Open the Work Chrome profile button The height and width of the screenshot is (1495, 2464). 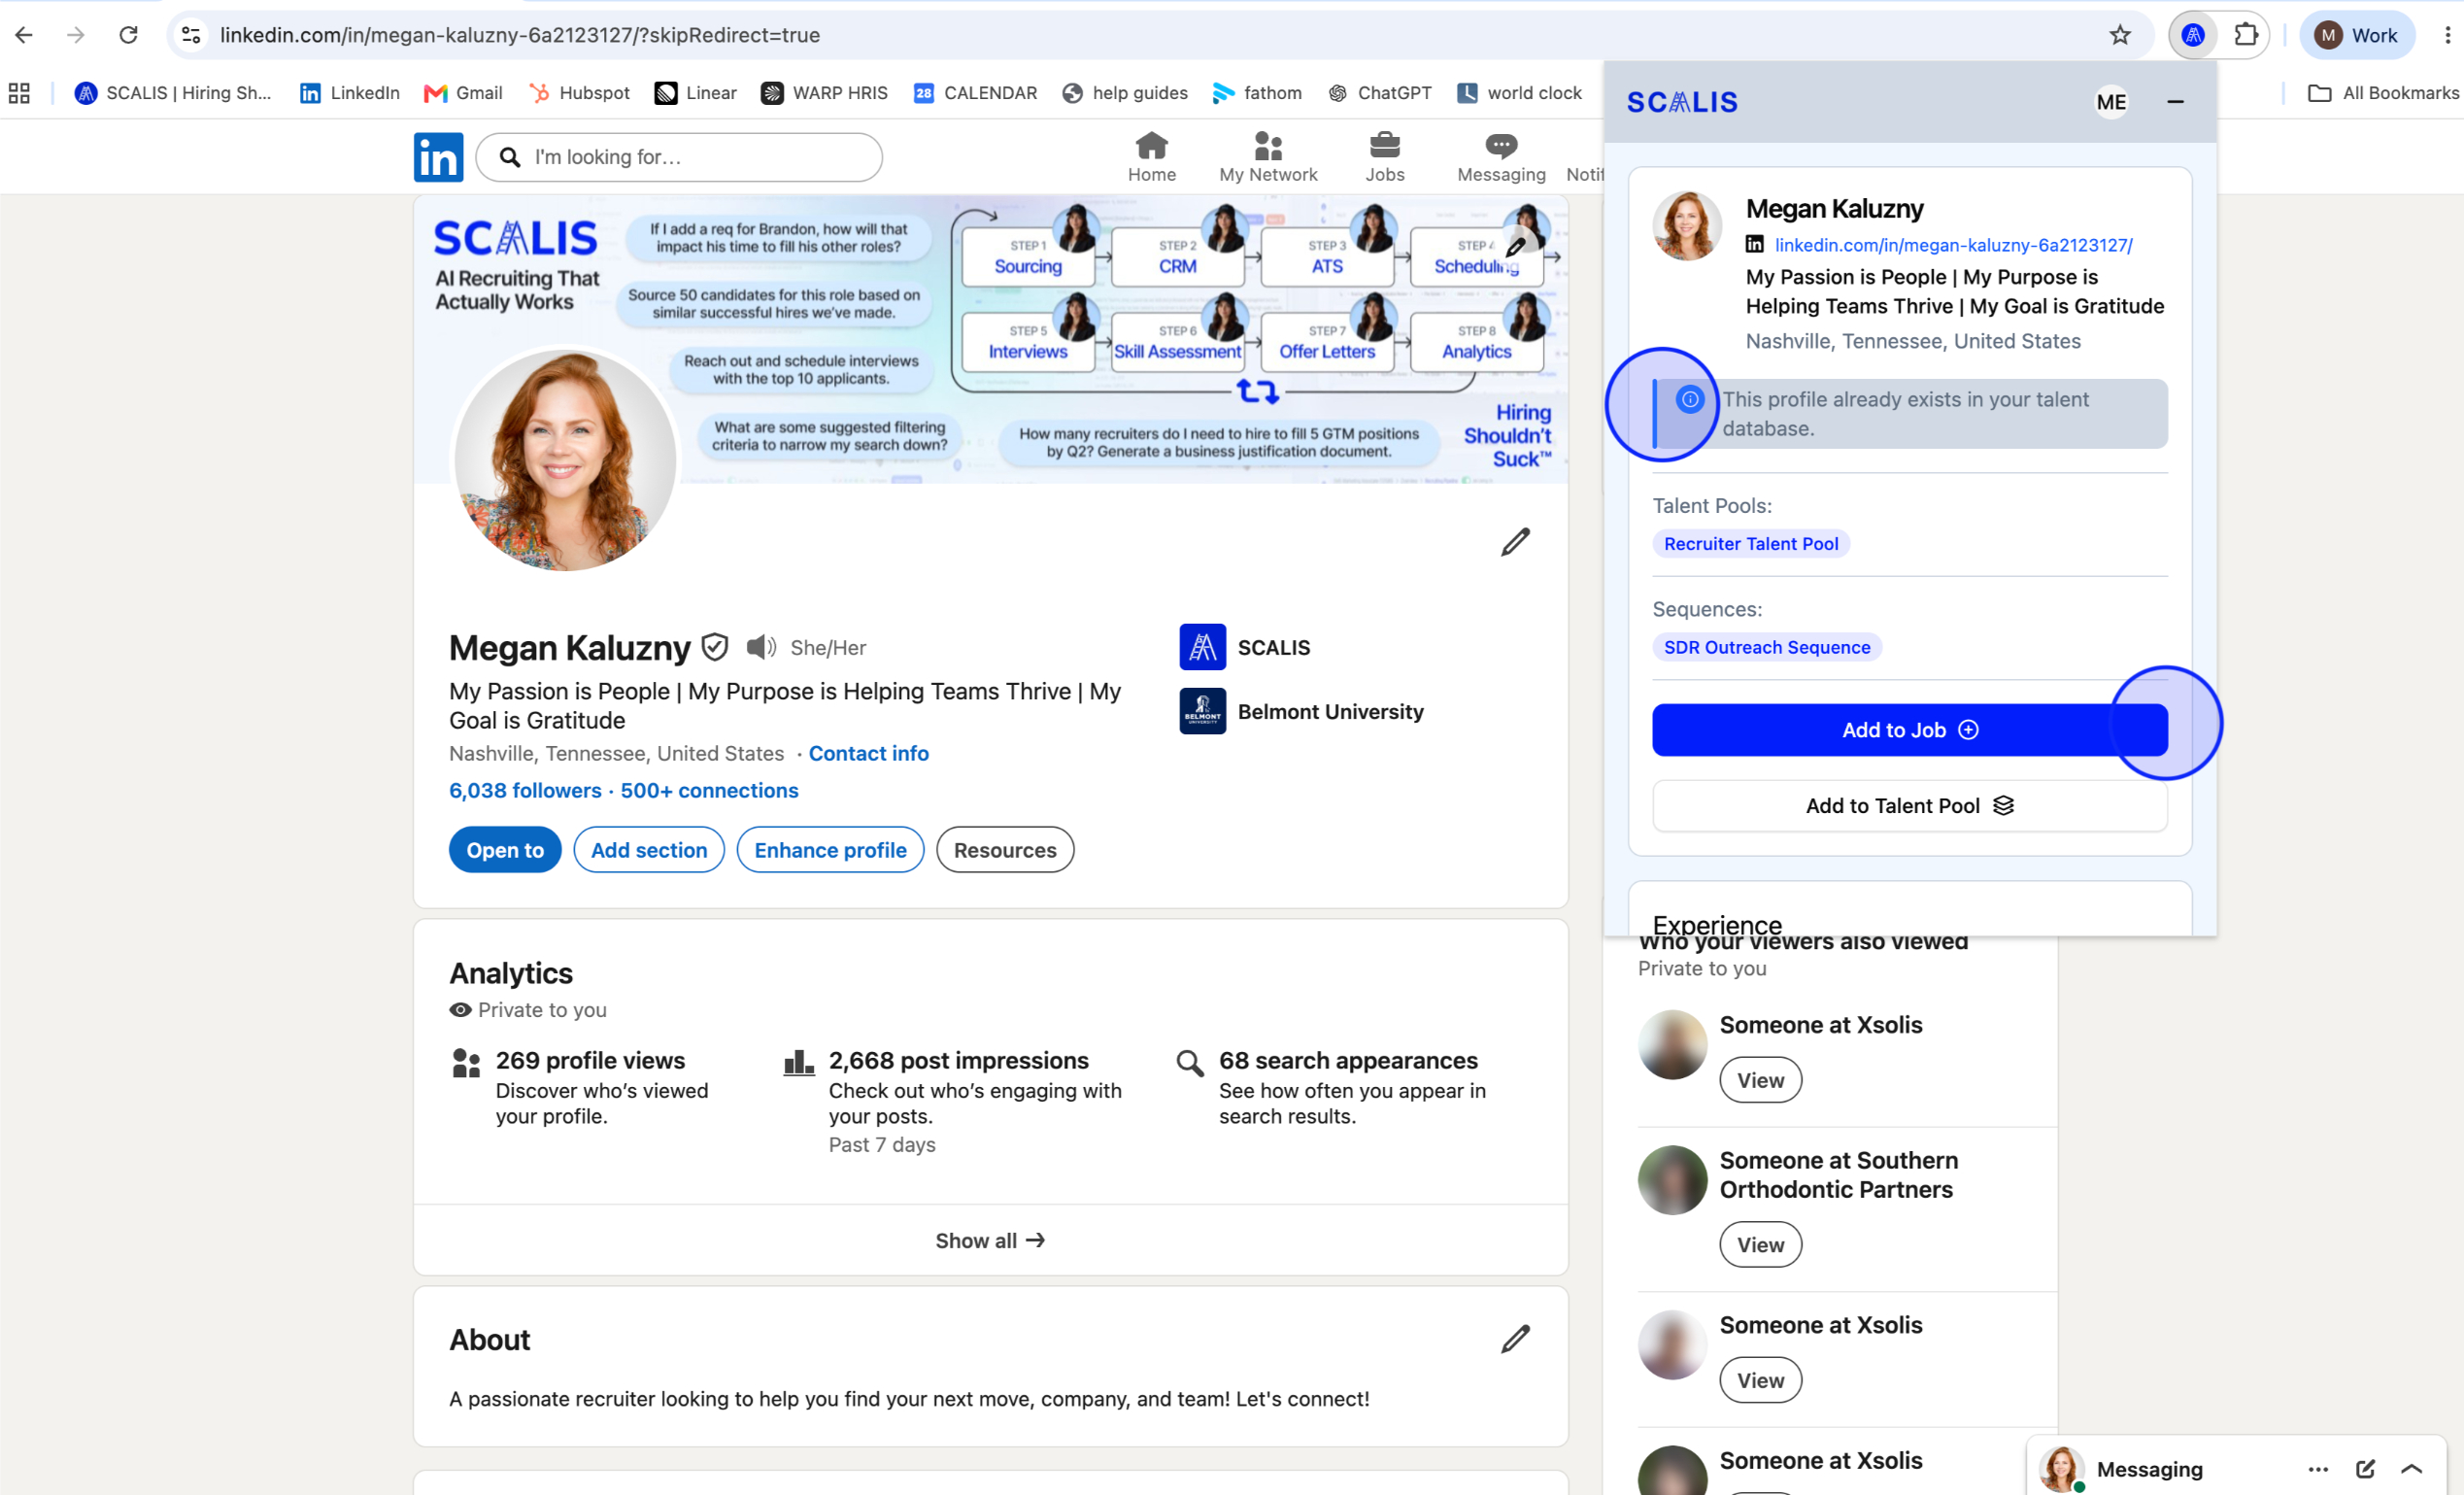click(2356, 35)
